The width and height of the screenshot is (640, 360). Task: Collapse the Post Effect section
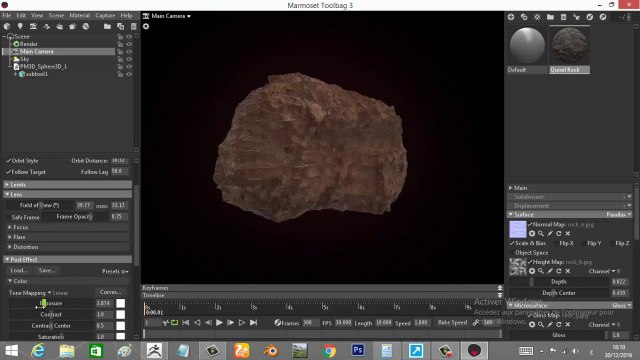pos(67,260)
